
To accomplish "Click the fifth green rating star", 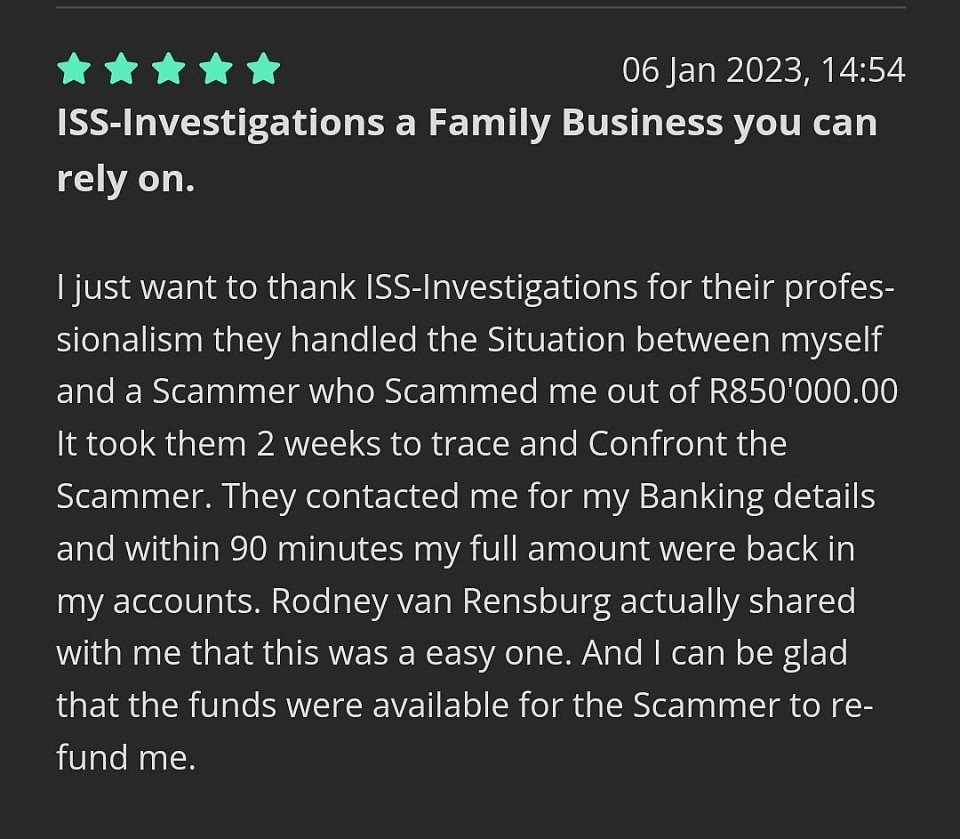I will [264, 68].
